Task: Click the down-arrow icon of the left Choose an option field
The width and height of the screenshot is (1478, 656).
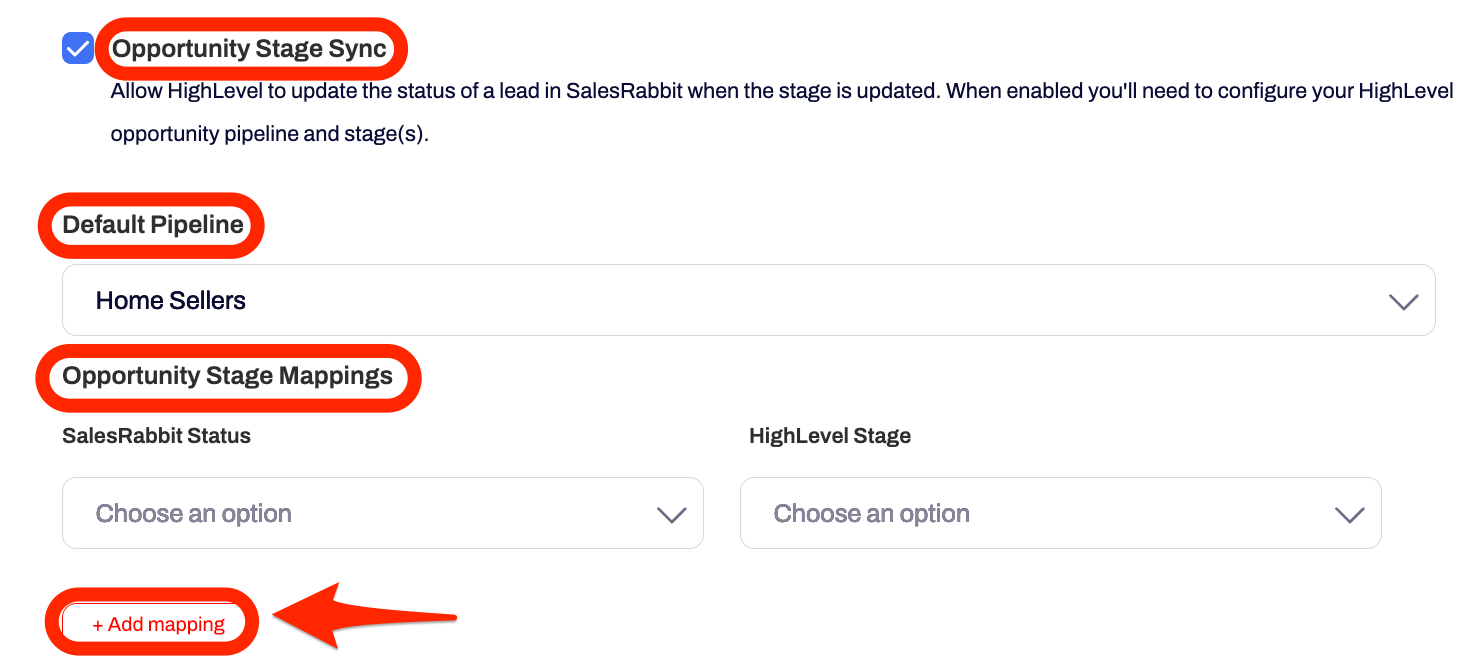Action: pos(672,513)
